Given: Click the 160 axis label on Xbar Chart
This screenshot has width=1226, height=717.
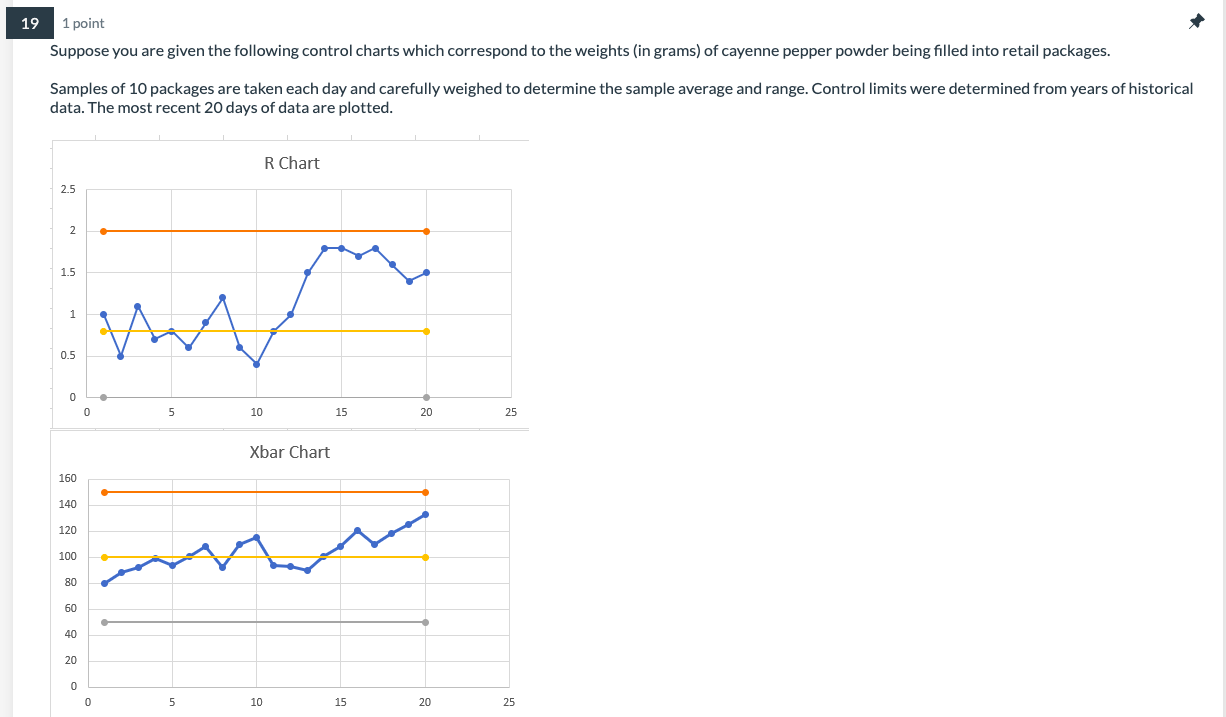Looking at the screenshot, I should [65, 478].
